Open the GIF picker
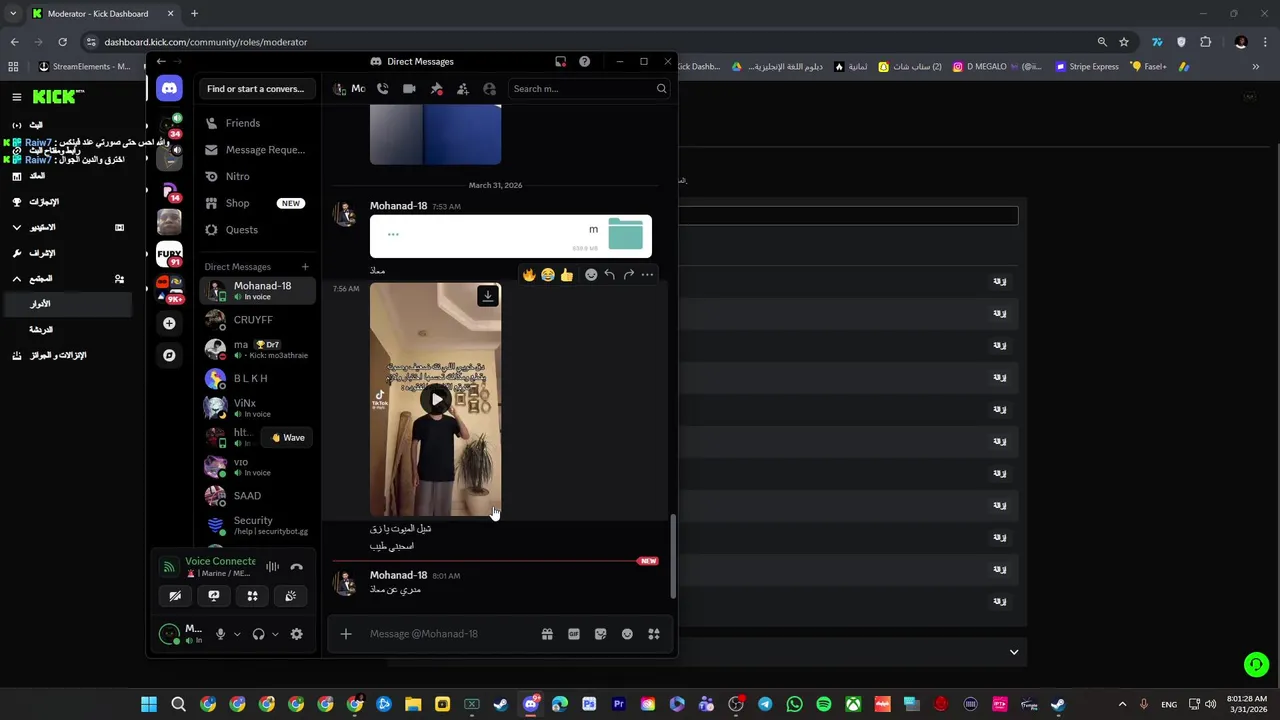1280x720 pixels. click(x=574, y=634)
